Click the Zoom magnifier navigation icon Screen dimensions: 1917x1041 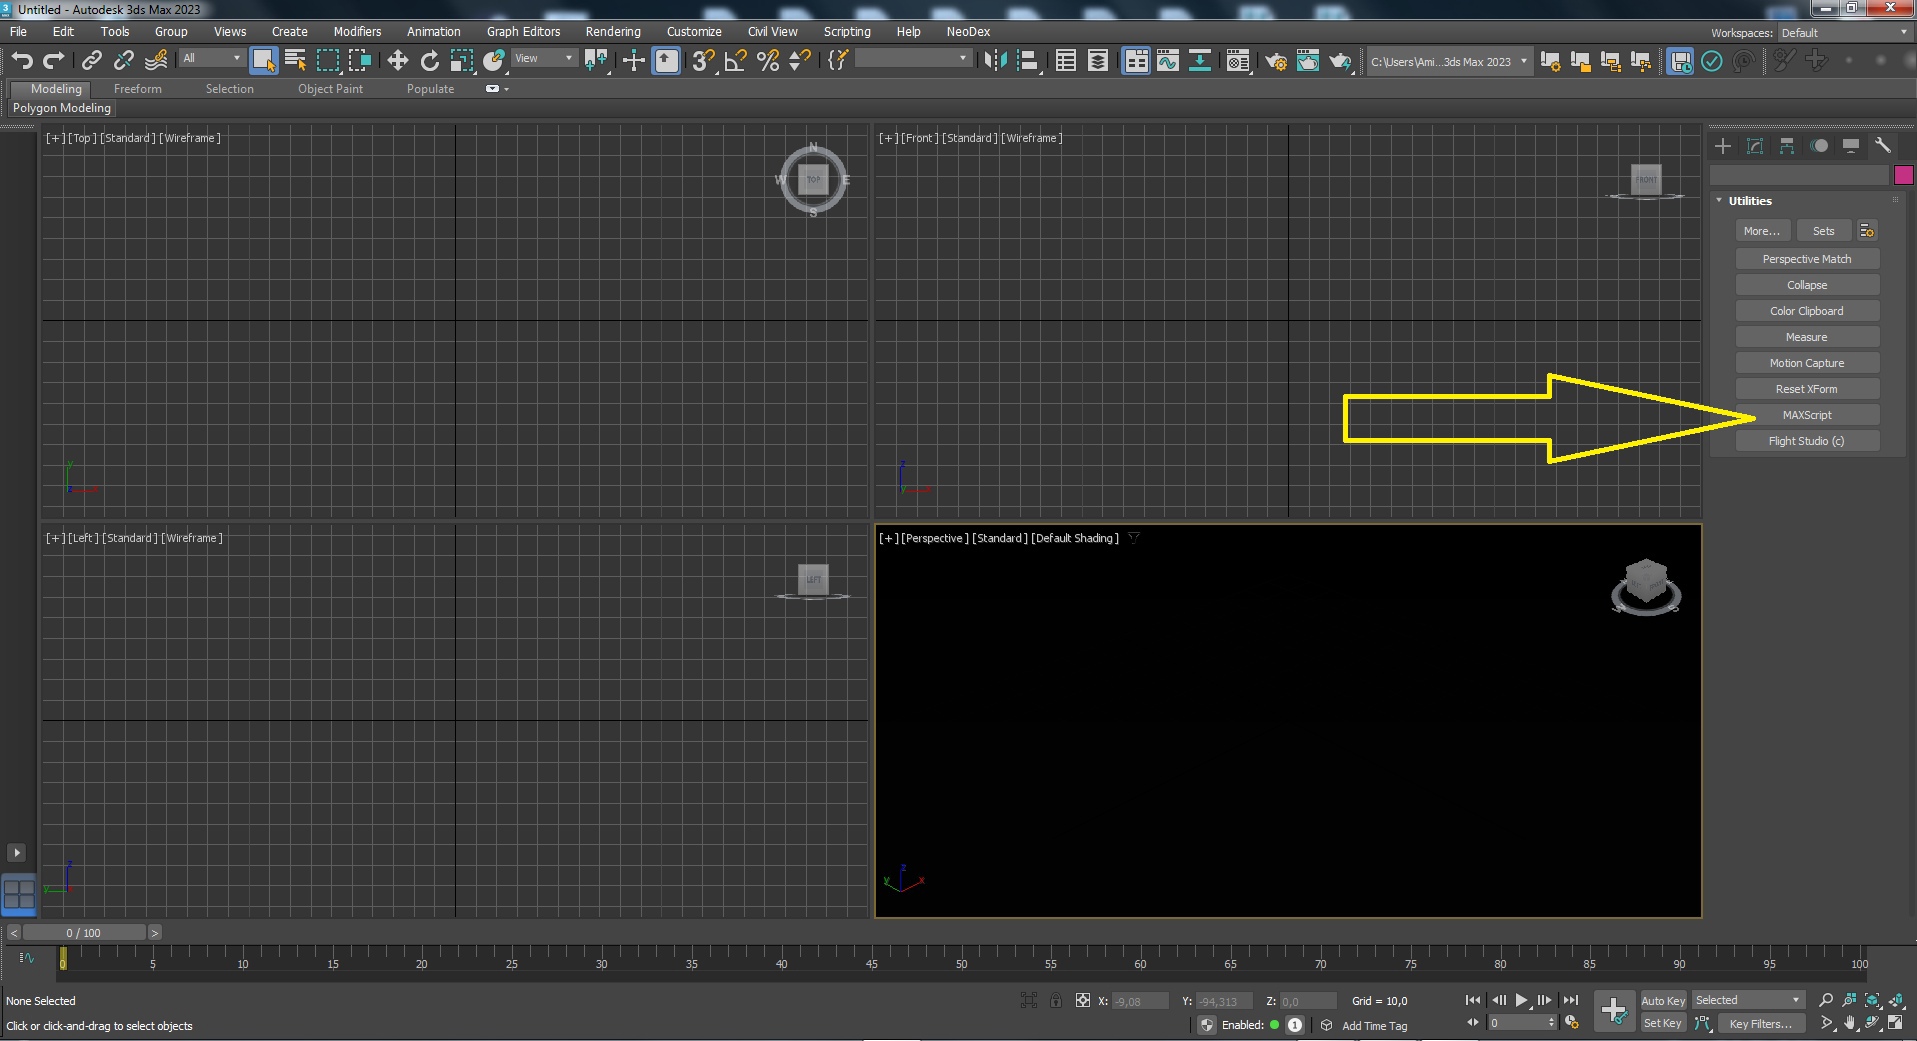click(1826, 1000)
